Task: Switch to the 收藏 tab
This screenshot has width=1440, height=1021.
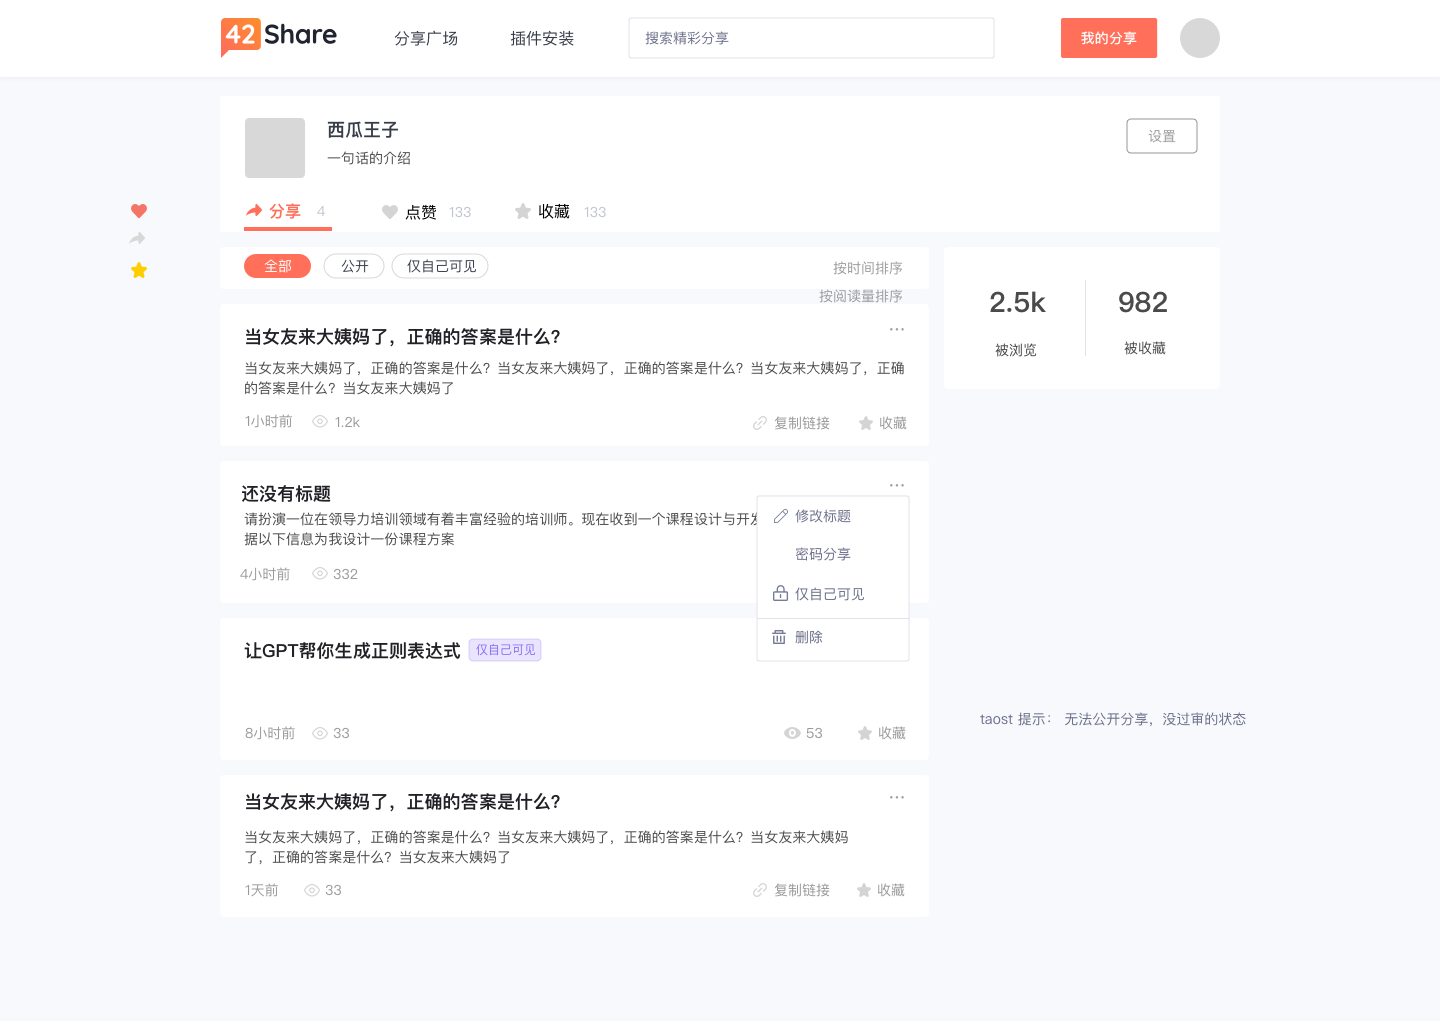Action: (x=560, y=212)
